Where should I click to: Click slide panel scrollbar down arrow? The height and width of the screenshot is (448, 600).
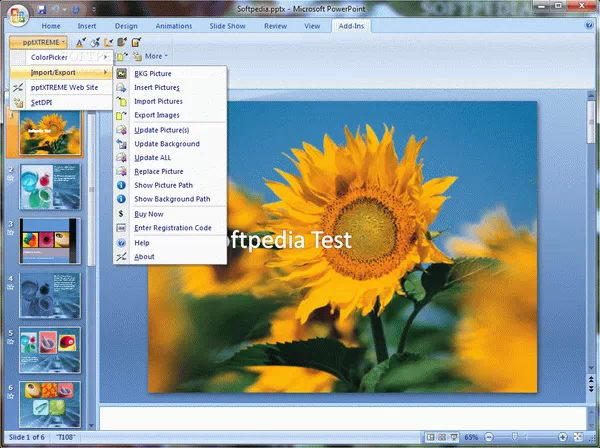(x=91, y=425)
